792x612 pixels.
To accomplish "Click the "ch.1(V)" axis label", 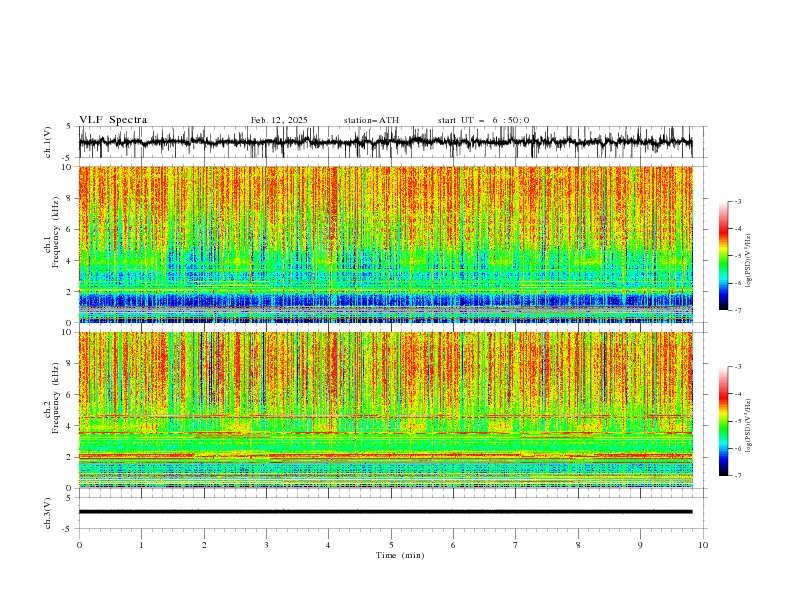I will tap(48, 142).
